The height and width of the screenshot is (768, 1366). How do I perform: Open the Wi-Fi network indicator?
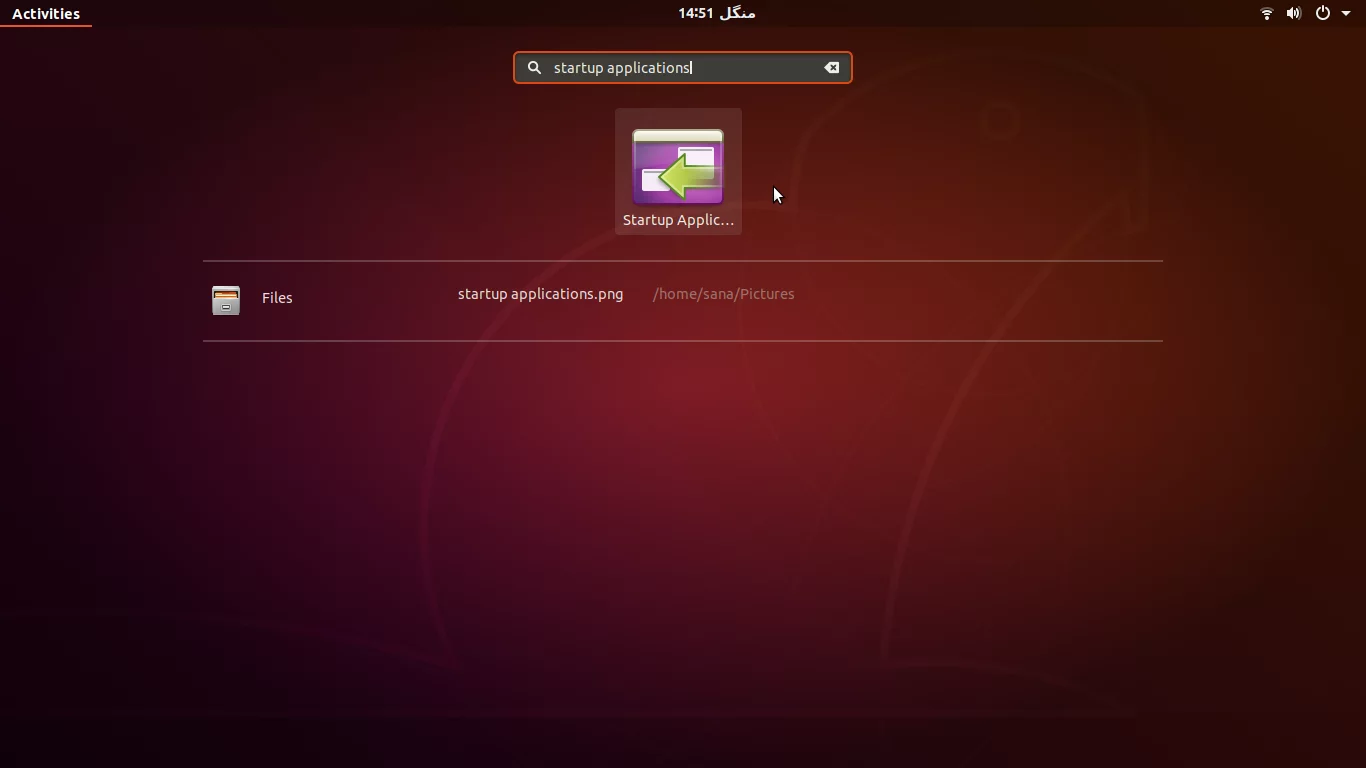coord(1266,13)
